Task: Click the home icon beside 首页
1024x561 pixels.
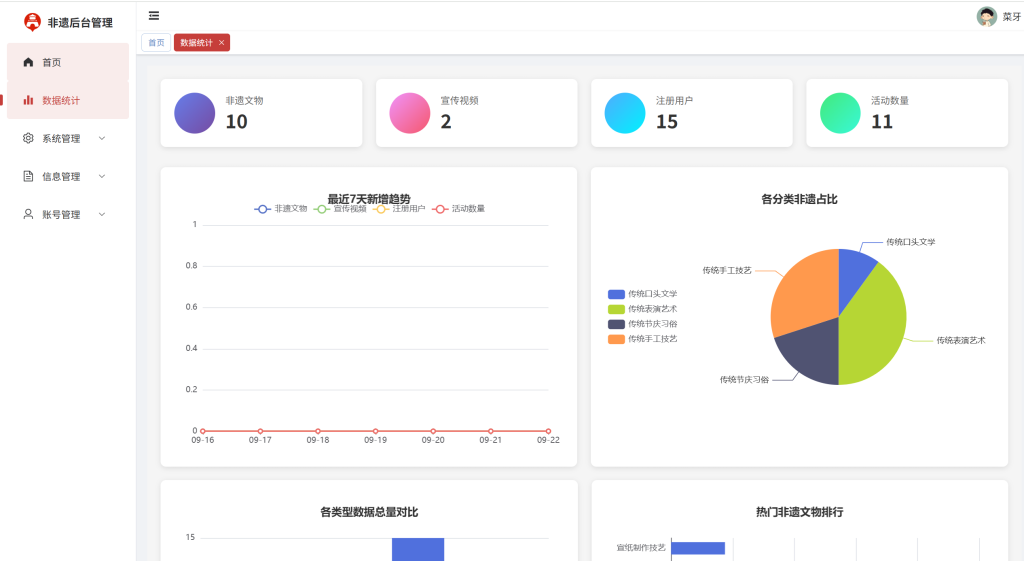Action: pos(28,62)
